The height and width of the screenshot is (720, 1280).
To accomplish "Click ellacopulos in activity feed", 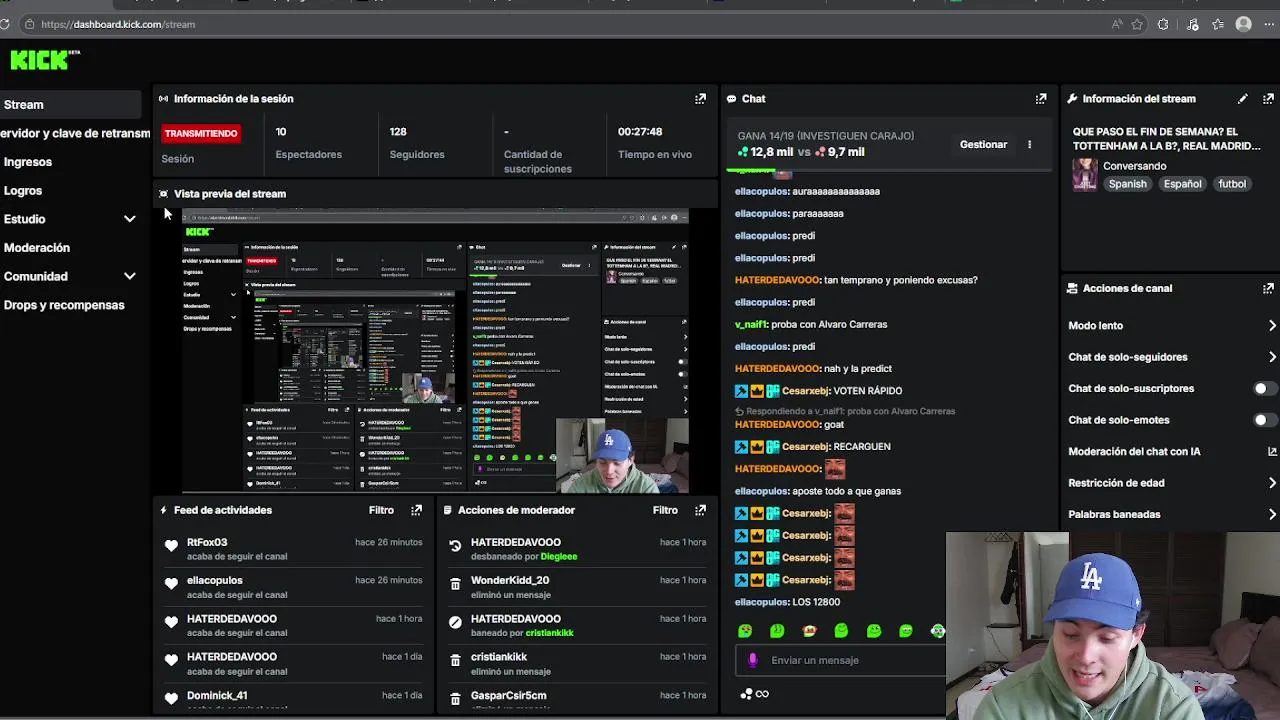I will (215, 580).
